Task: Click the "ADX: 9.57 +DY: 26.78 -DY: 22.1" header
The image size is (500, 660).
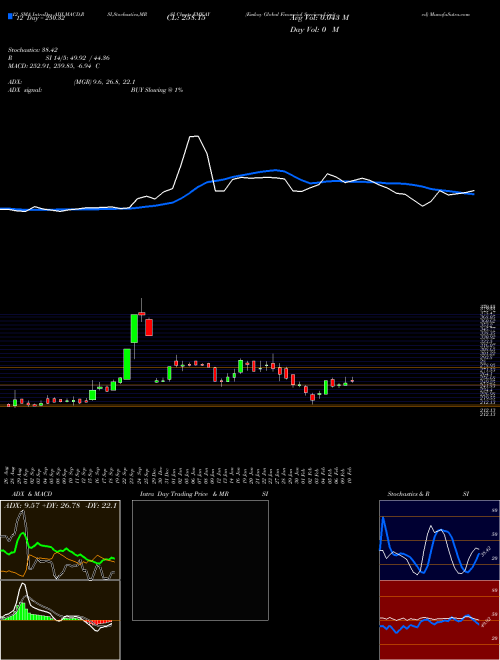Action: tap(60, 506)
